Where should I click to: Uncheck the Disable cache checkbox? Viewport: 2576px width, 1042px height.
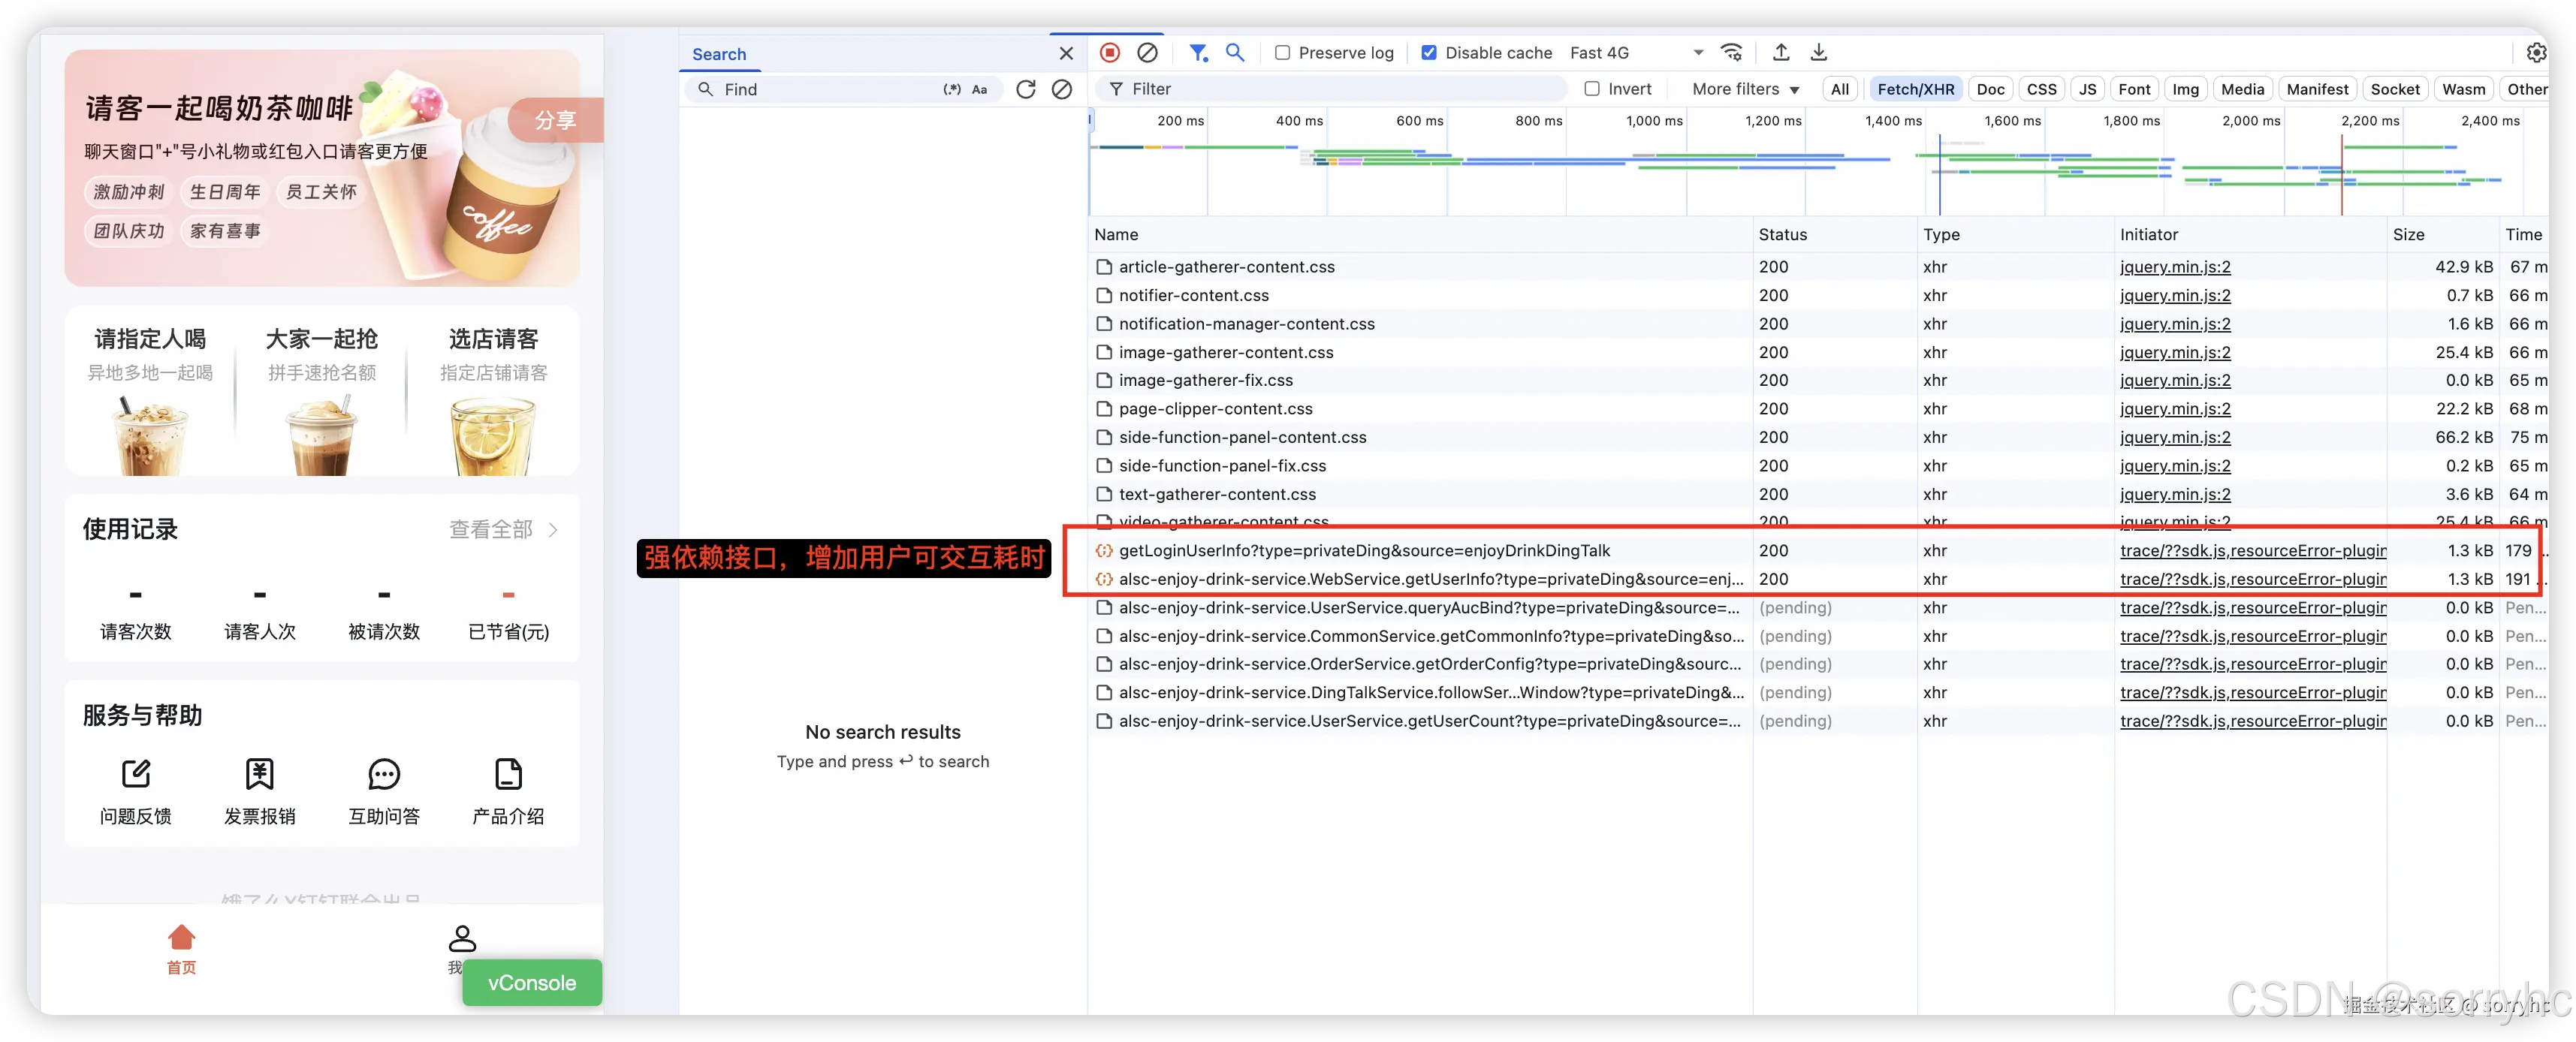pyautogui.click(x=1429, y=53)
